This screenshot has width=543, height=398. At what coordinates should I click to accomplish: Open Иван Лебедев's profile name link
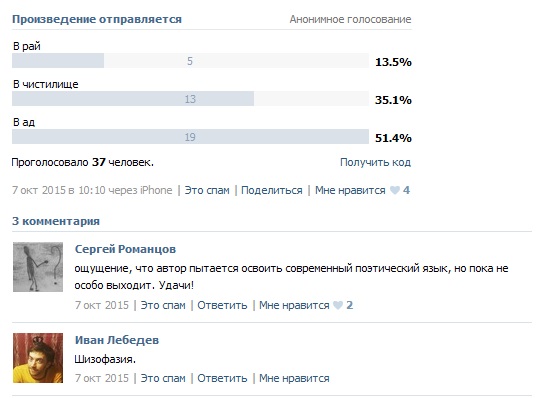(117, 340)
